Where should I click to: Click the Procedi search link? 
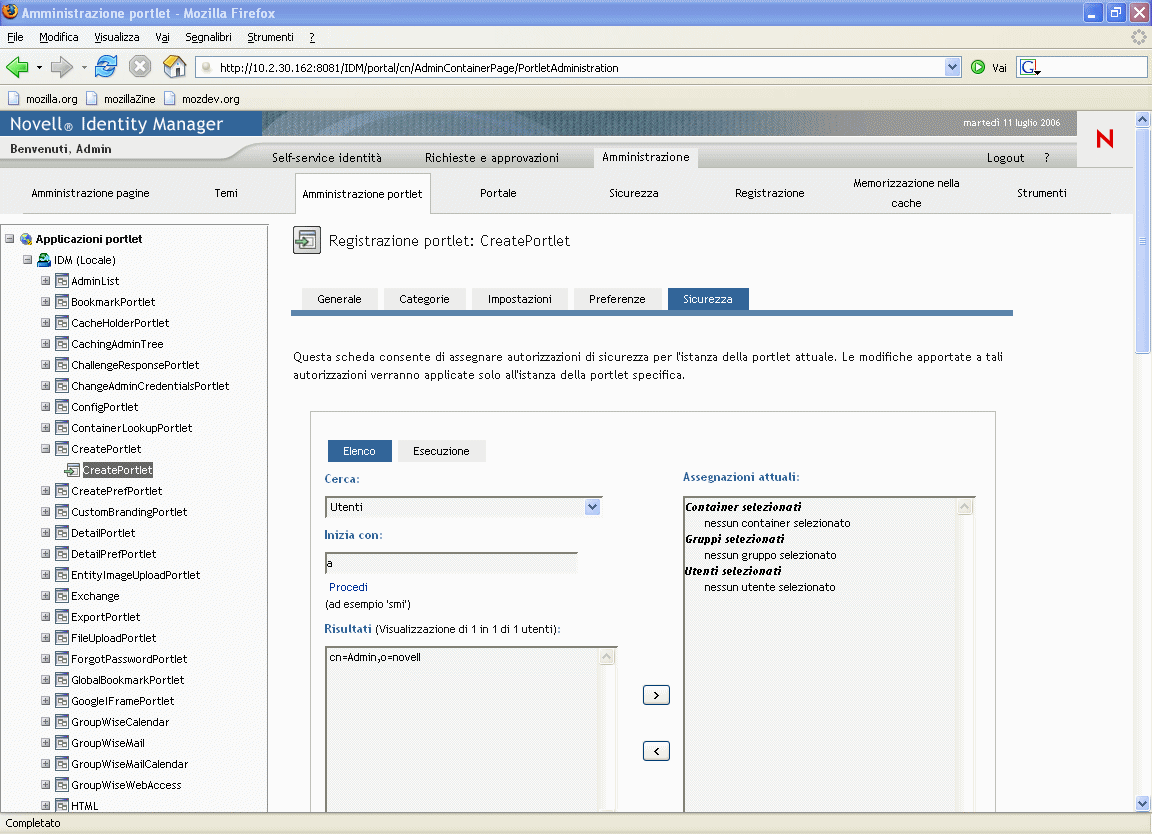click(348, 587)
